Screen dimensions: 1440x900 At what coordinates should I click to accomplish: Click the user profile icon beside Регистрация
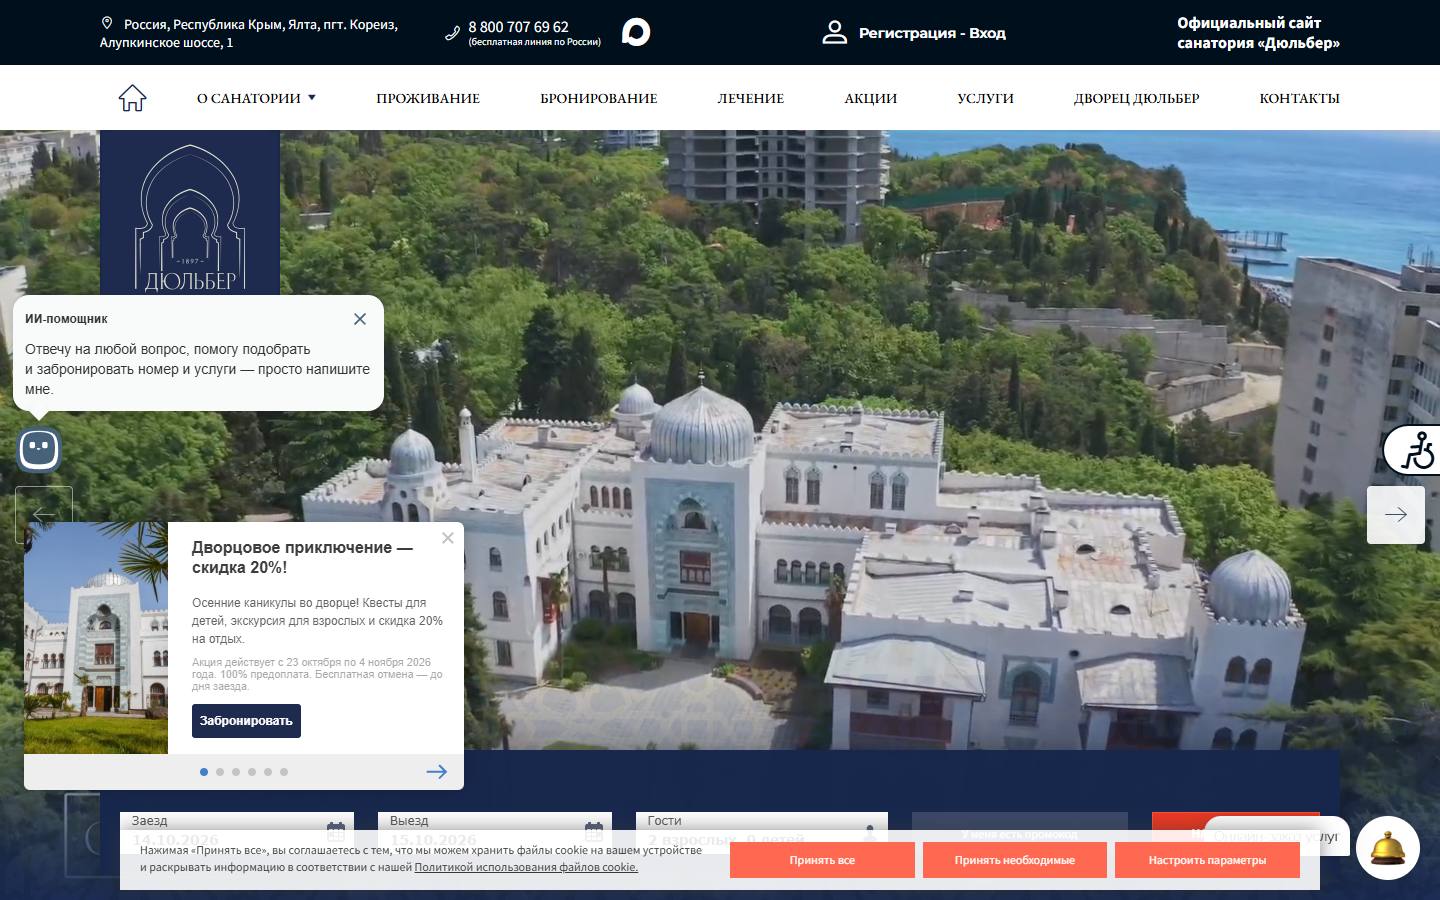click(x=834, y=33)
